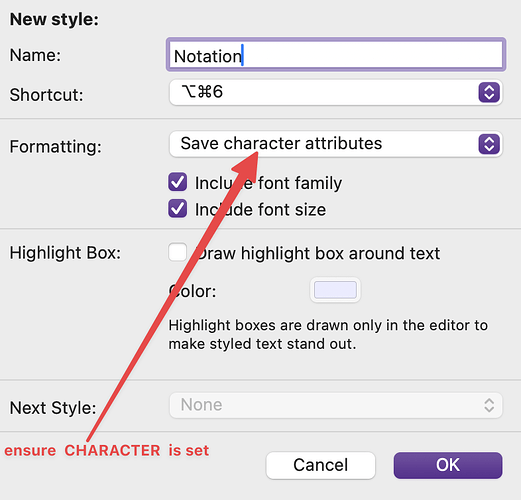This screenshot has height=500, width=521.
Task: Click the Formatting: label
Action: click(56, 147)
